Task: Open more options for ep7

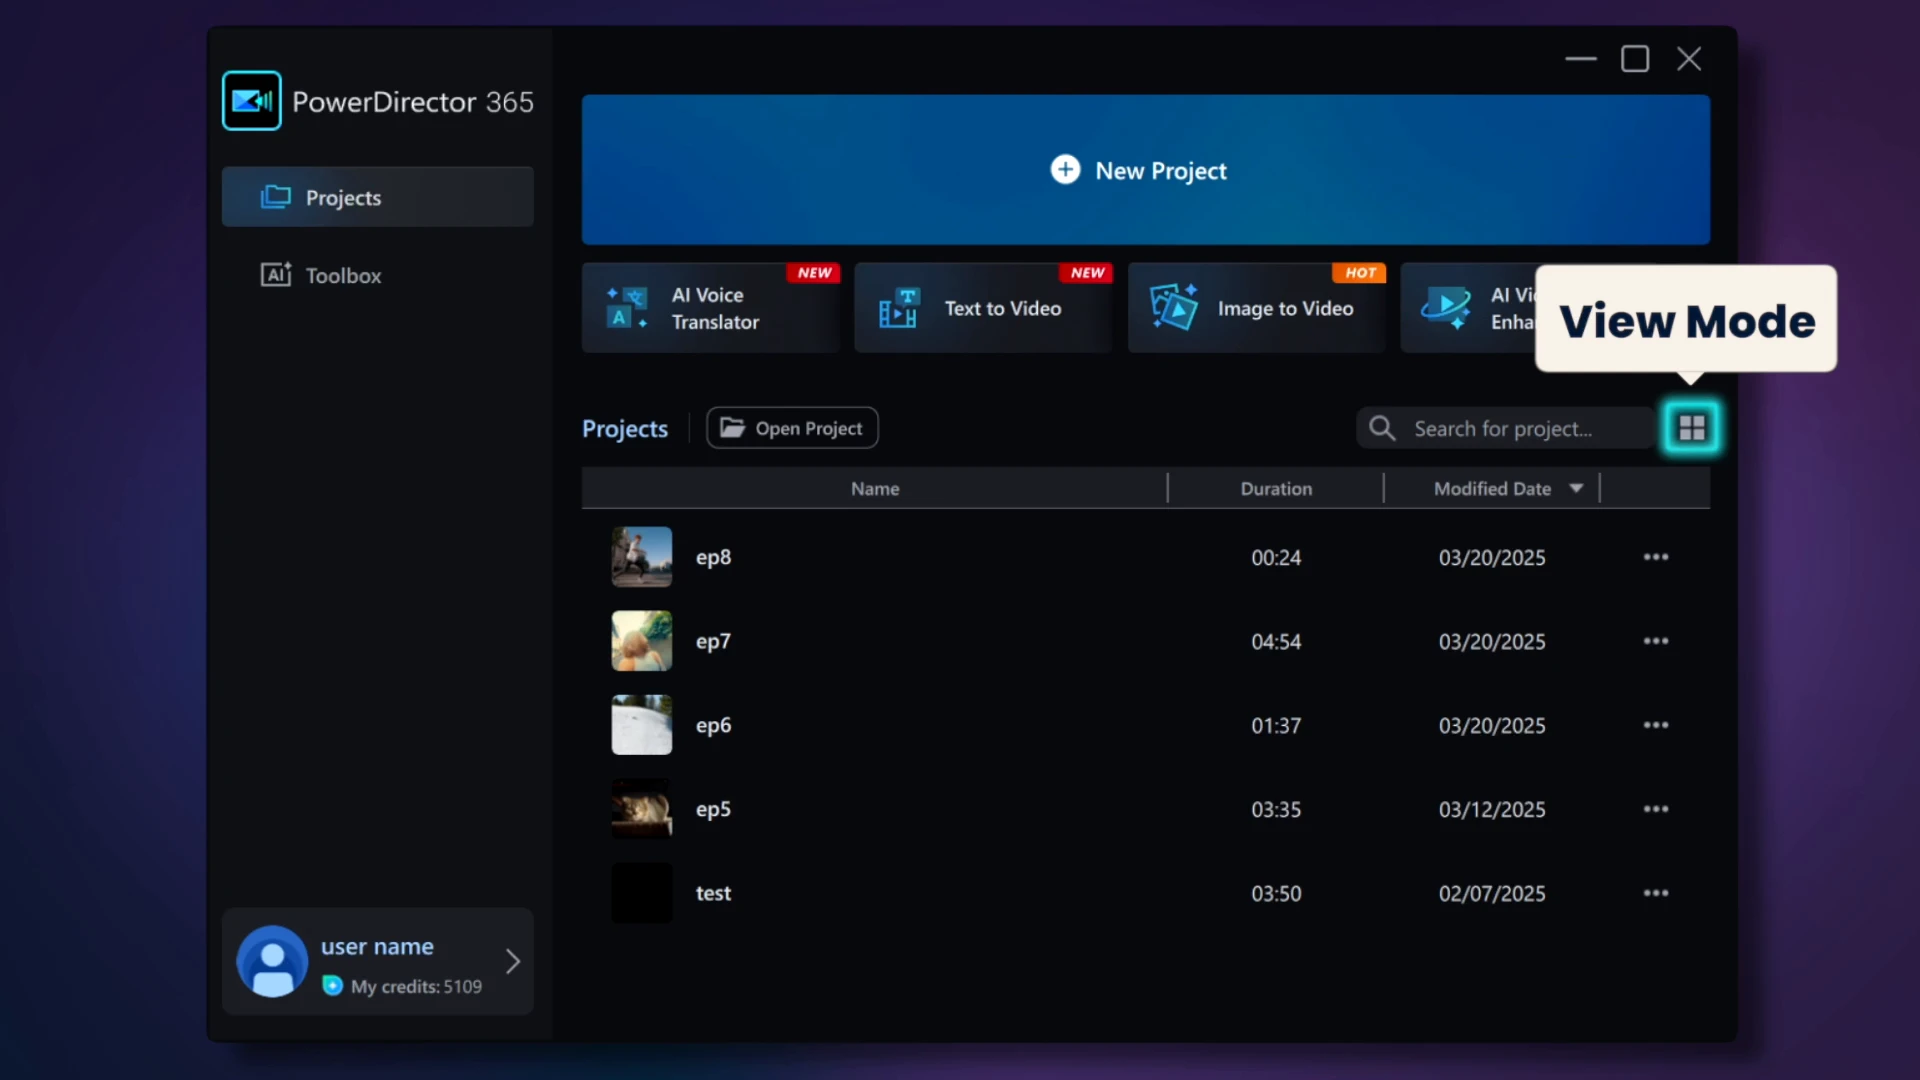Action: [x=1656, y=641]
